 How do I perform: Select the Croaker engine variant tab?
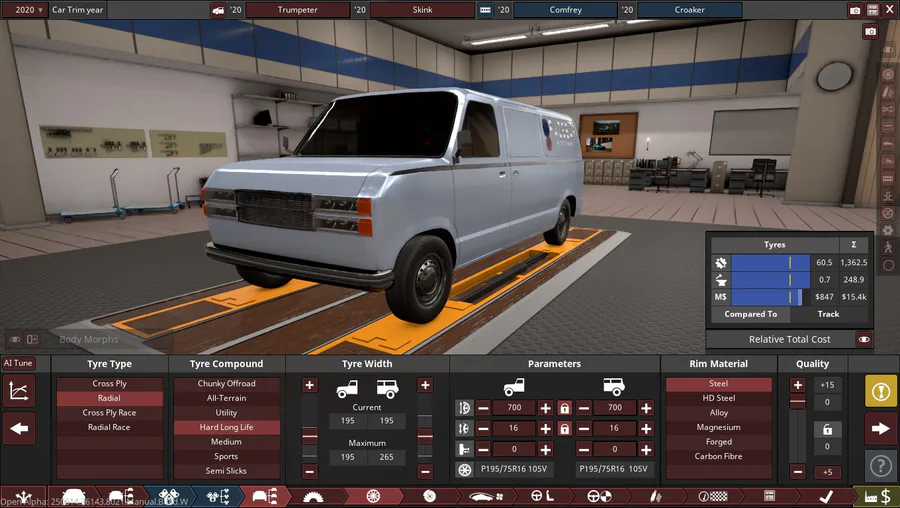pos(689,10)
